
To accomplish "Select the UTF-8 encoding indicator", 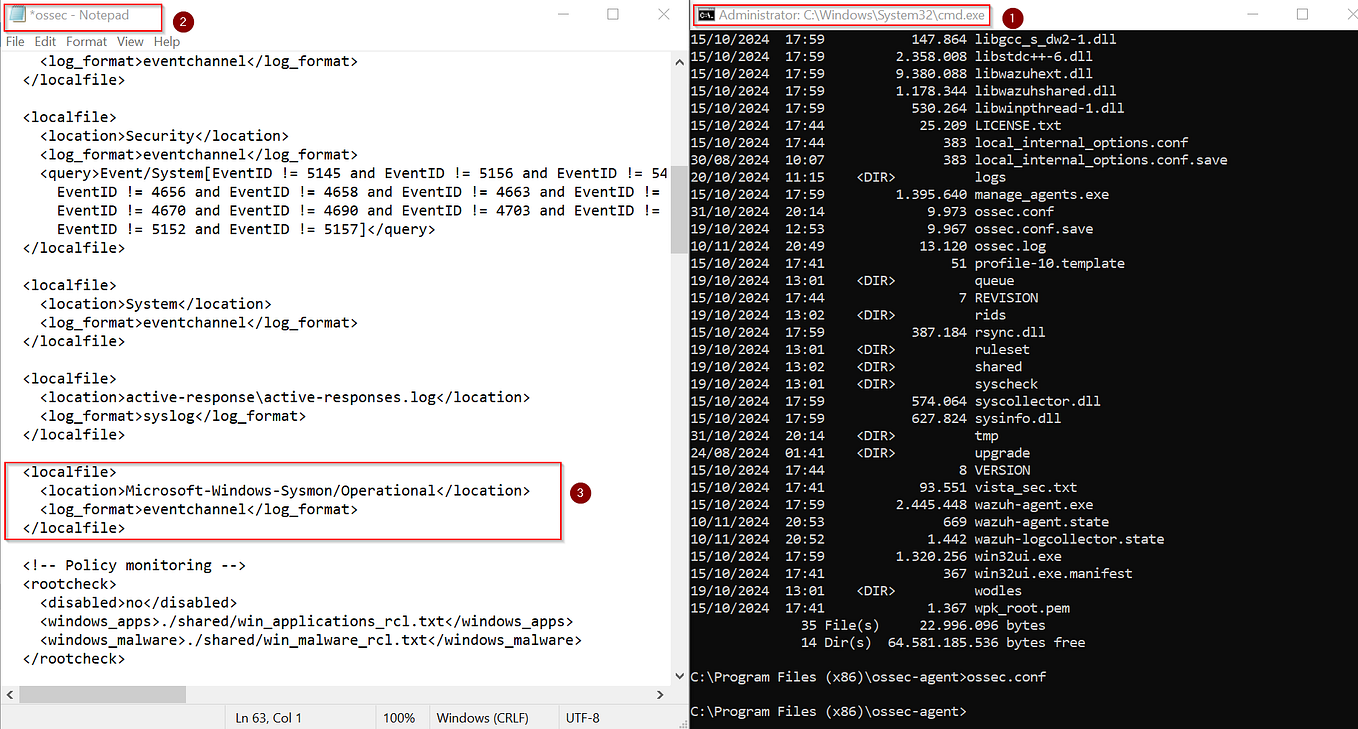I will 584,717.
